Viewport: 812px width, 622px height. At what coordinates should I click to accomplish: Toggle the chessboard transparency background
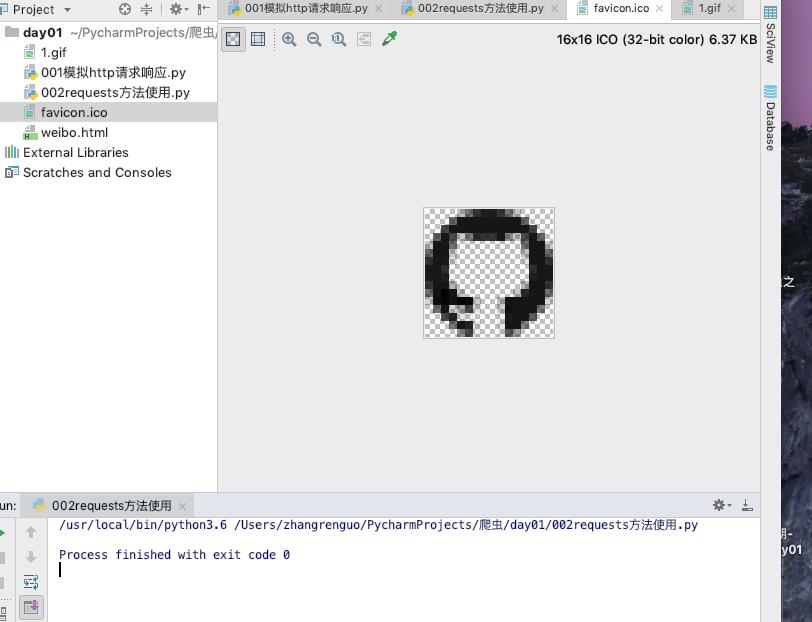click(233, 39)
